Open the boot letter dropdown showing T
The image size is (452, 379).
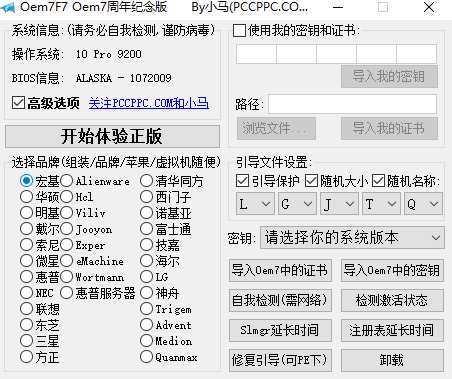(x=381, y=203)
